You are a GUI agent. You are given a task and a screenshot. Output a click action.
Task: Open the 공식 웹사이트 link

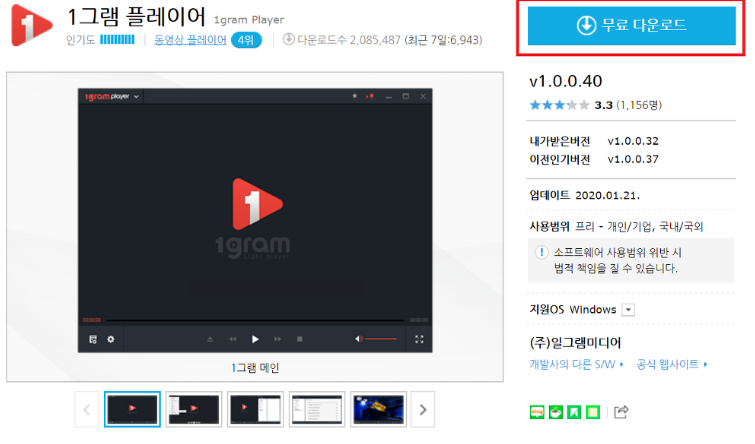[x=672, y=365]
